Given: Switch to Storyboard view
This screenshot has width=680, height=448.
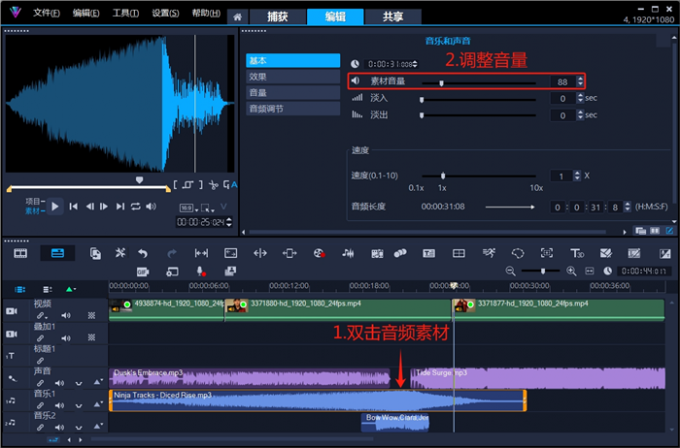Looking at the screenshot, I should 20,253.
